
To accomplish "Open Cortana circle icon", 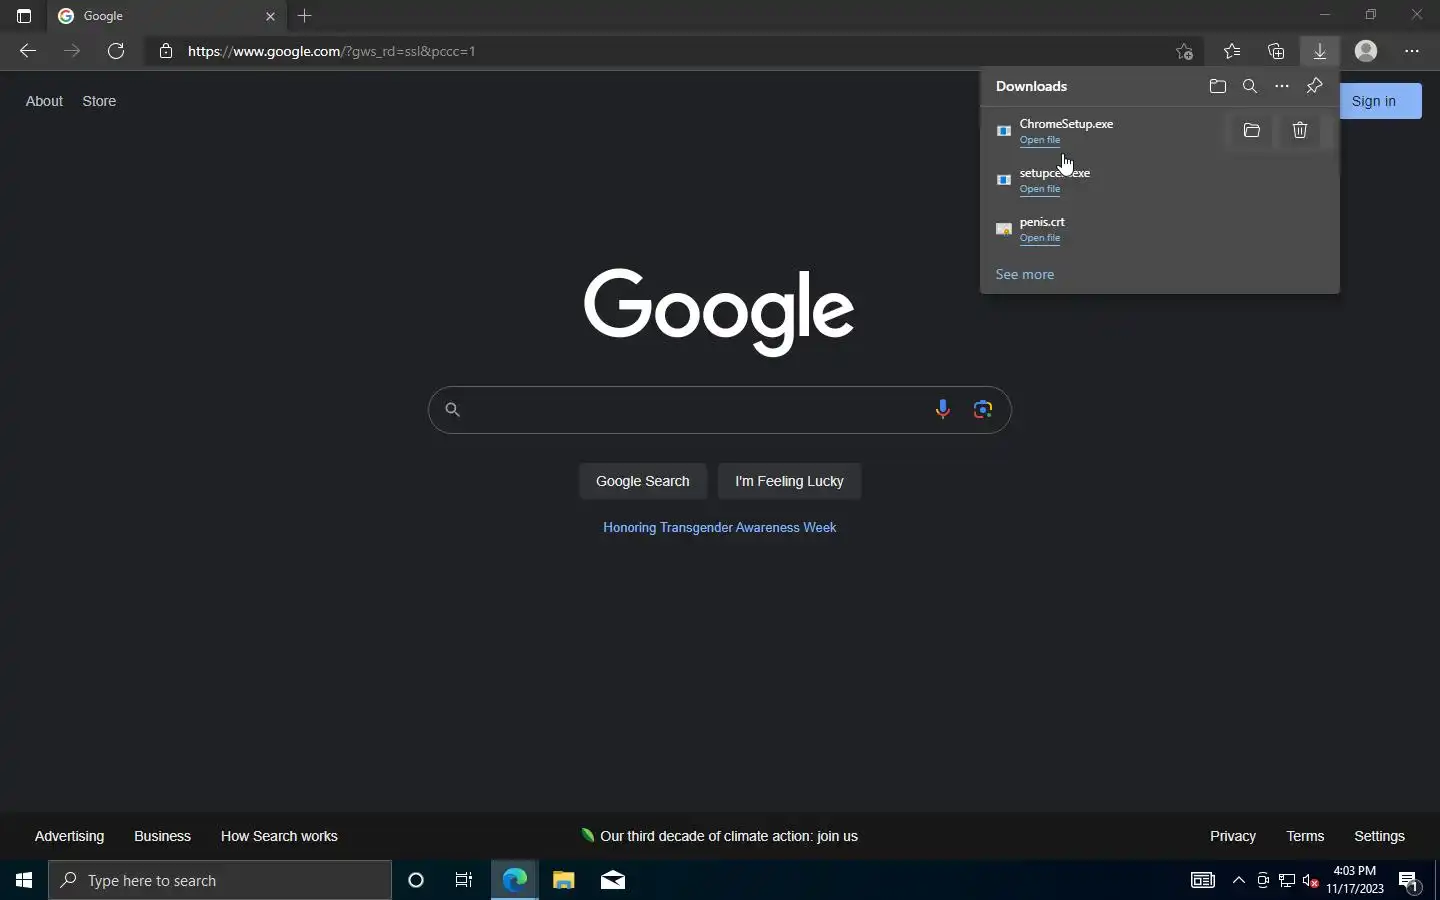I will coord(416,880).
